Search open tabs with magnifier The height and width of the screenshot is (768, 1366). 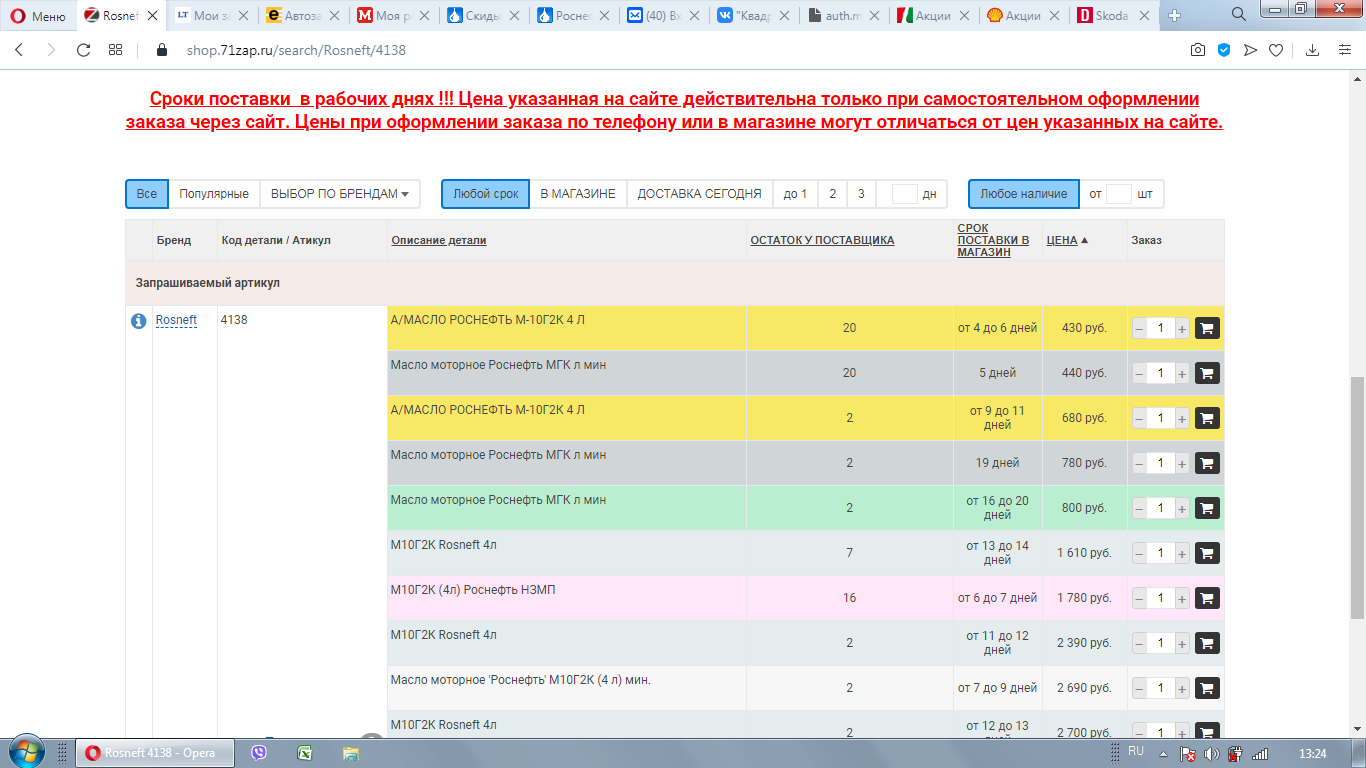pyautogui.click(x=1239, y=14)
